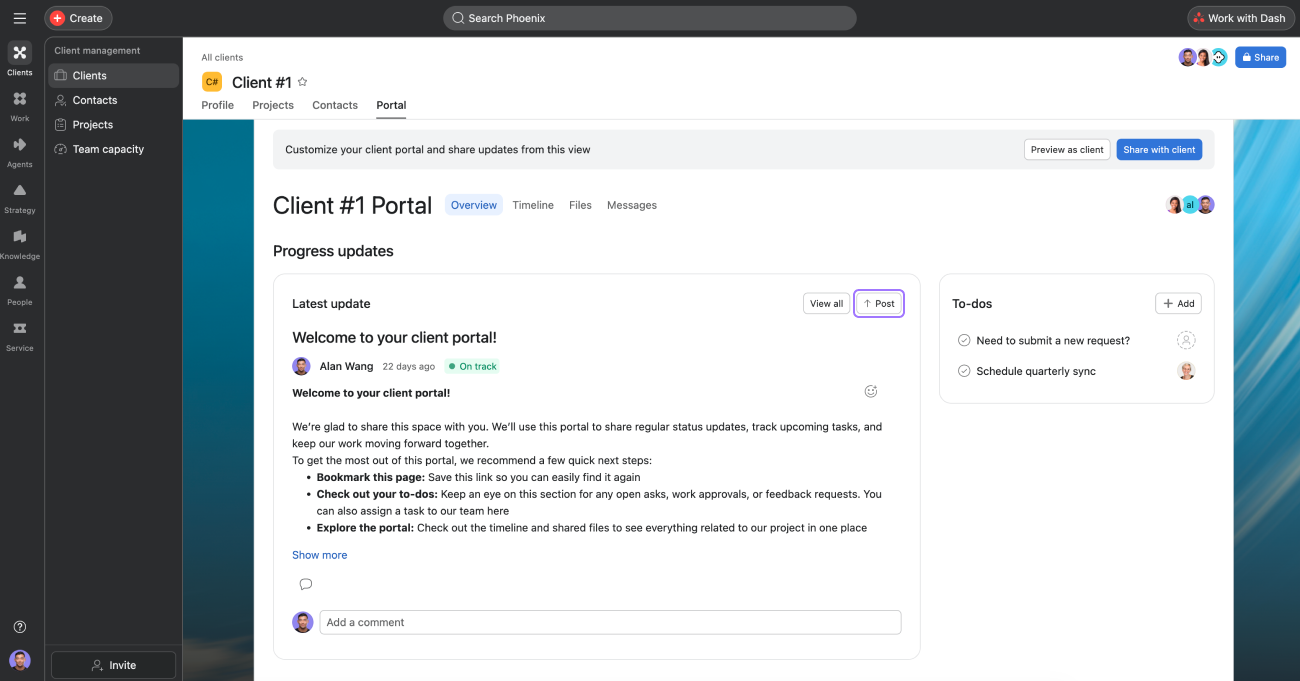Open the Agents sidebar icon
The image size is (1300, 681).
click(19, 152)
